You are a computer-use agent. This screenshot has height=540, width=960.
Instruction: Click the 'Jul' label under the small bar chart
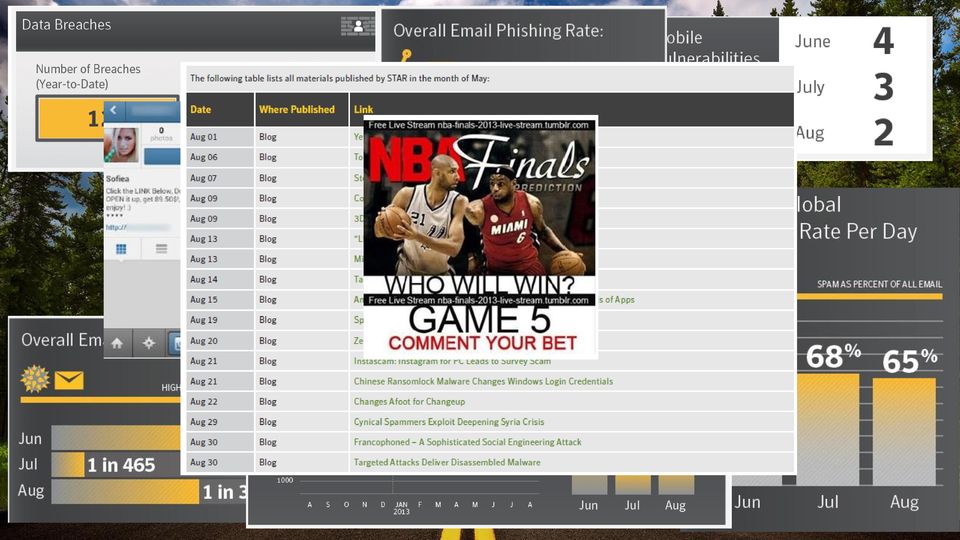click(632, 505)
